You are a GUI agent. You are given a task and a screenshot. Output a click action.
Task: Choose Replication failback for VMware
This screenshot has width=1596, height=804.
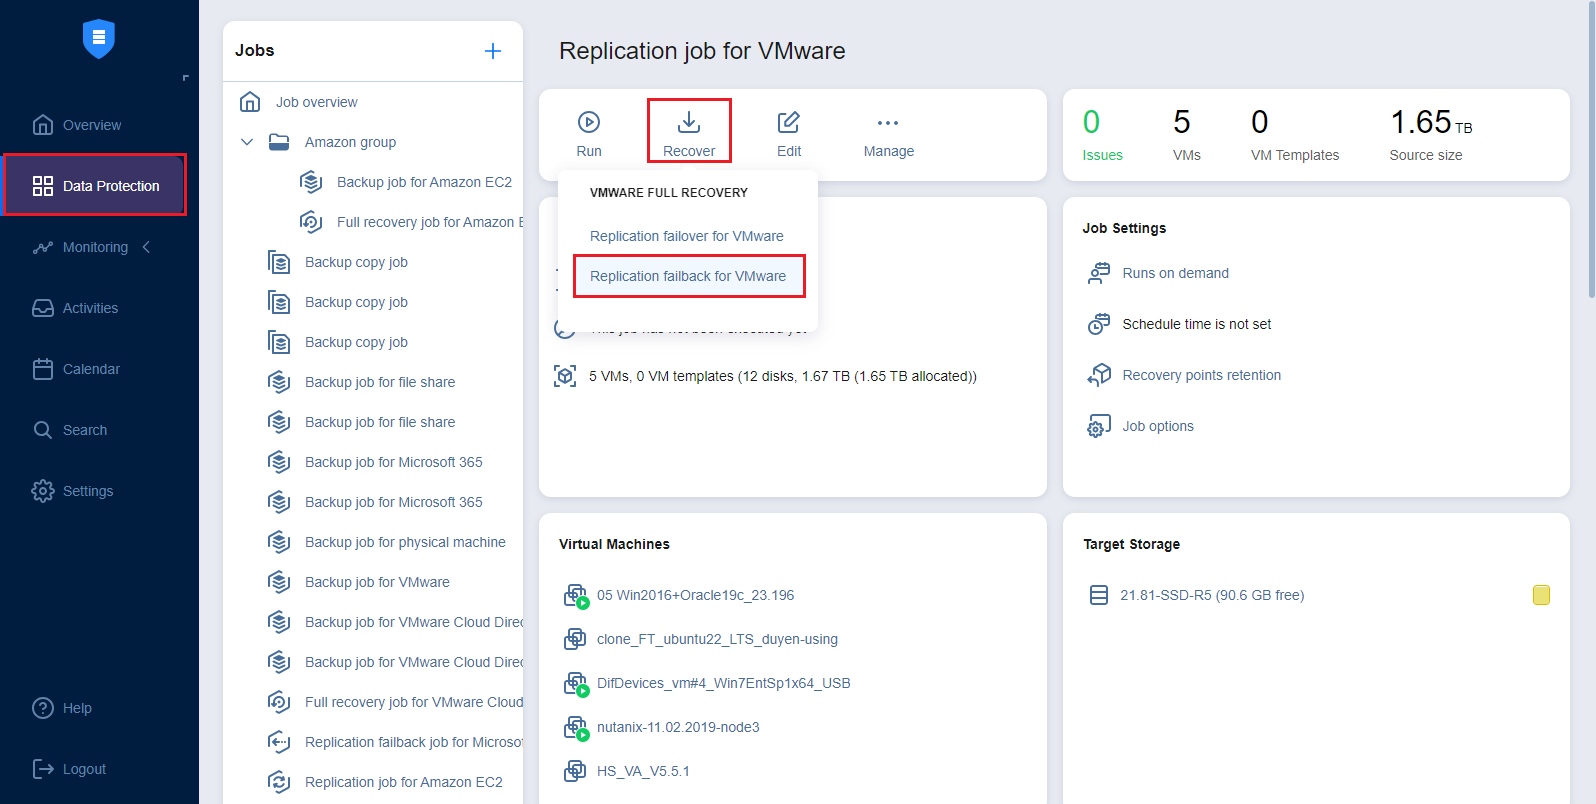coord(688,276)
